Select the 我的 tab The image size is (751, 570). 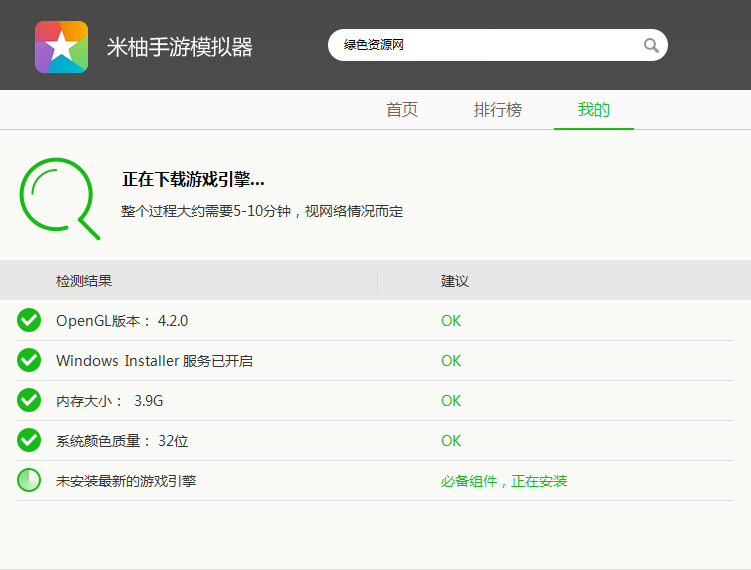tap(593, 110)
